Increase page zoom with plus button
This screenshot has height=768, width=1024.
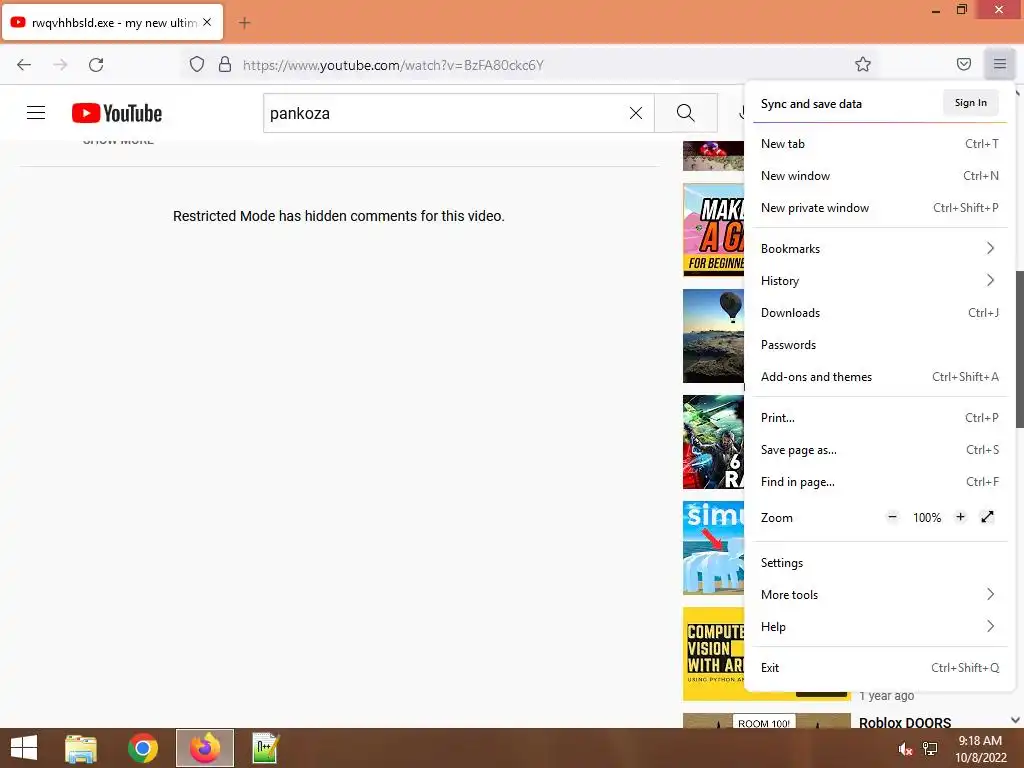coord(960,517)
